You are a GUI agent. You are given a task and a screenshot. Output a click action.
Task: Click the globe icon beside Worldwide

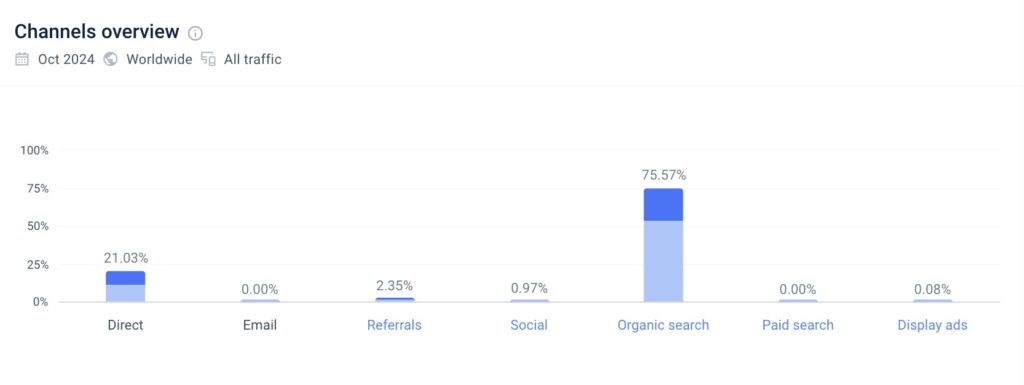point(111,59)
